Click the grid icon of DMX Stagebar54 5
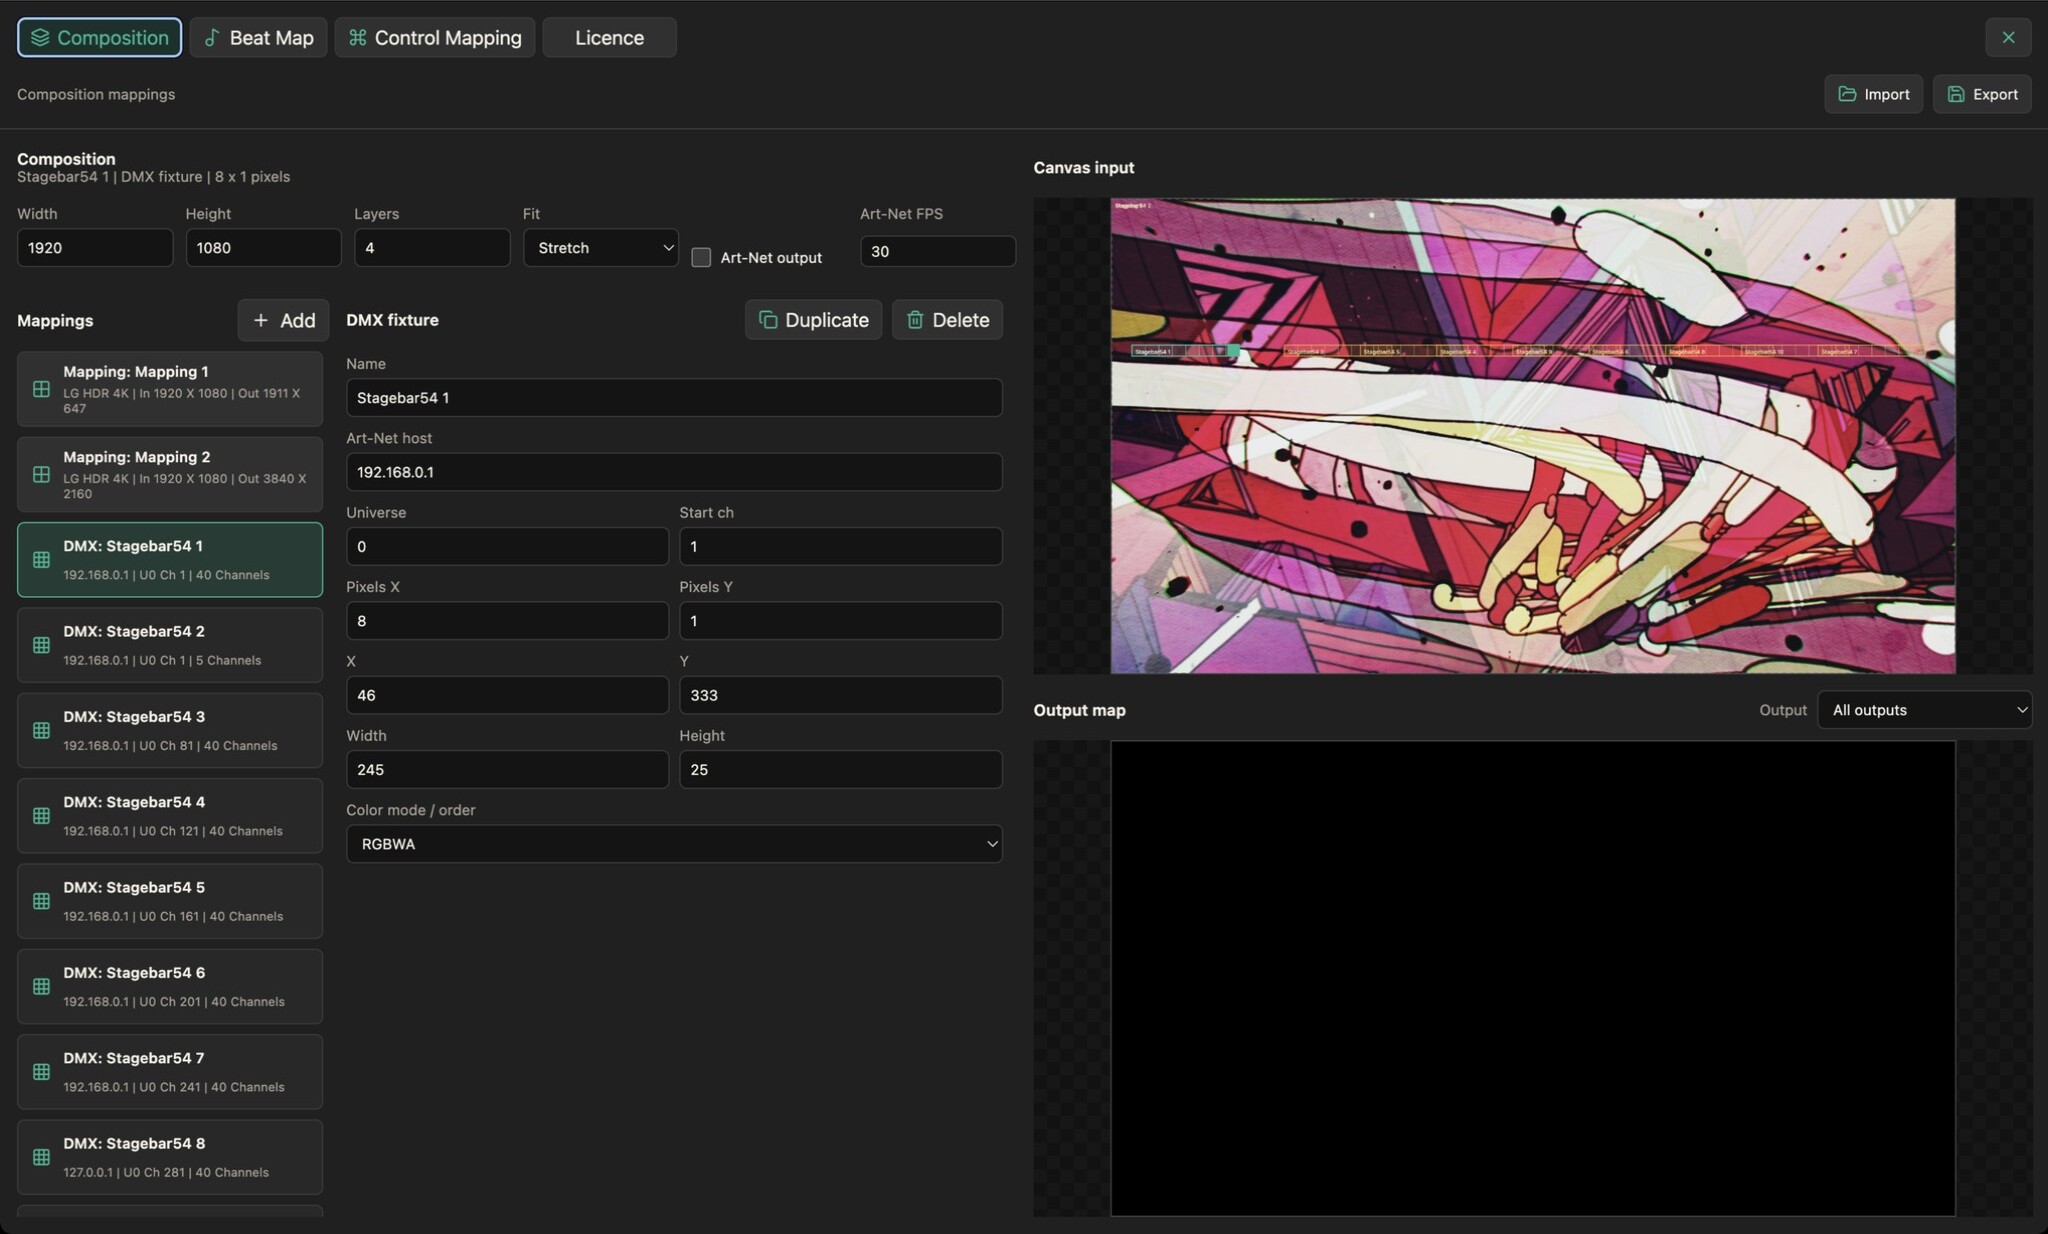 [x=41, y=901]
